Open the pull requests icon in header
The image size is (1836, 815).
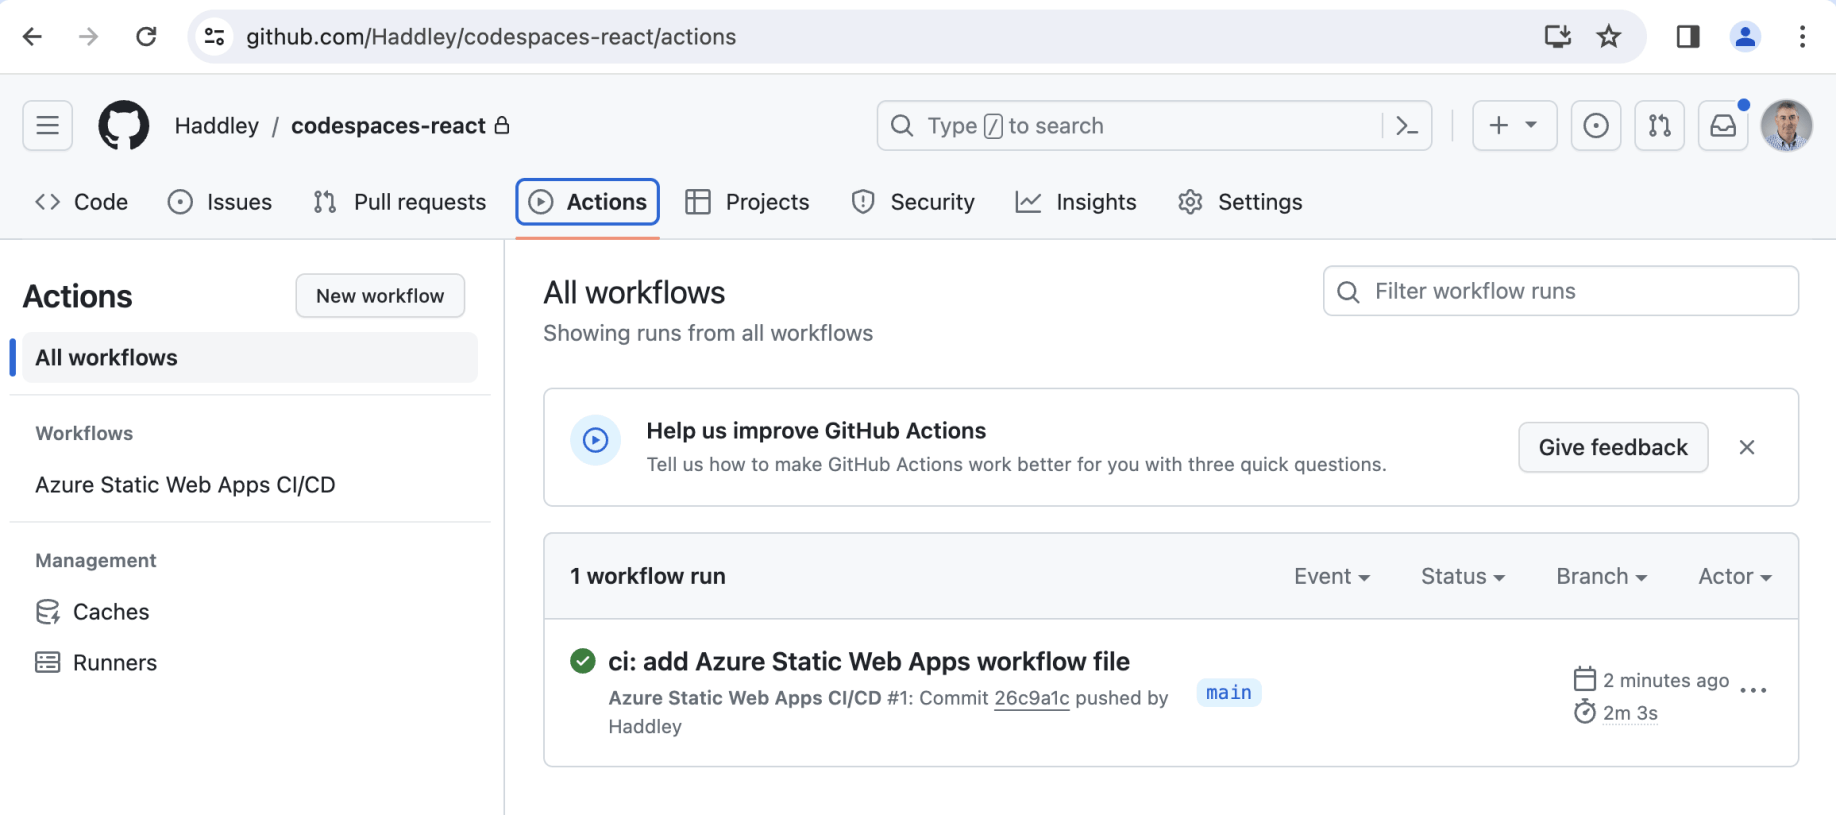point(1659,126)
